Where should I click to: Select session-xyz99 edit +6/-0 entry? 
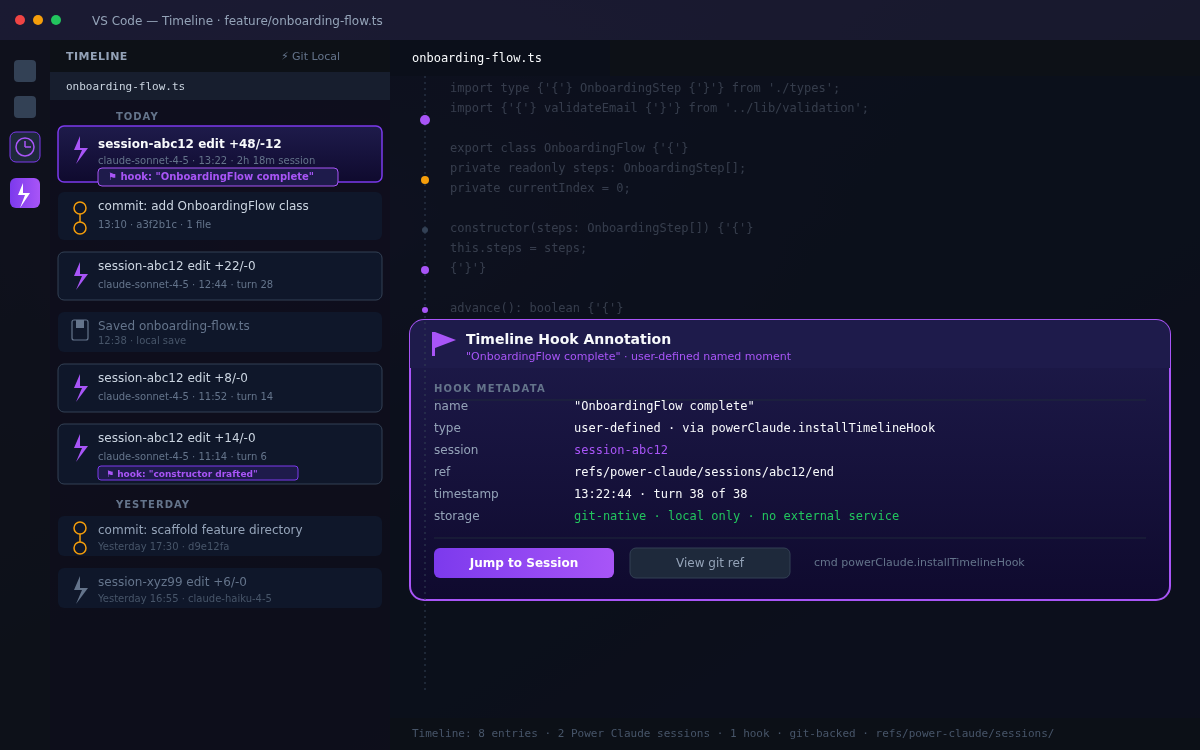pyautogui.click(x=220, y=588)
